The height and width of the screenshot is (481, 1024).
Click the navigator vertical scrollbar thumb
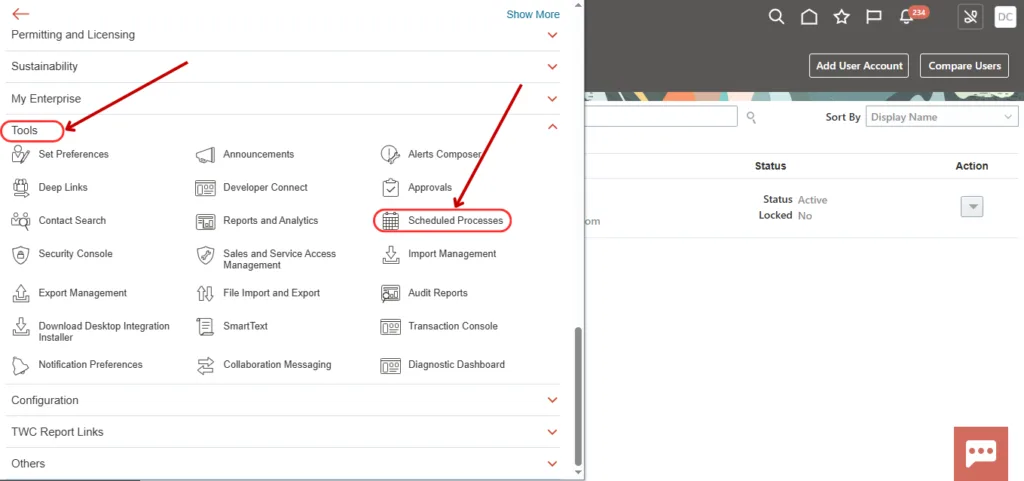[577, 396]
